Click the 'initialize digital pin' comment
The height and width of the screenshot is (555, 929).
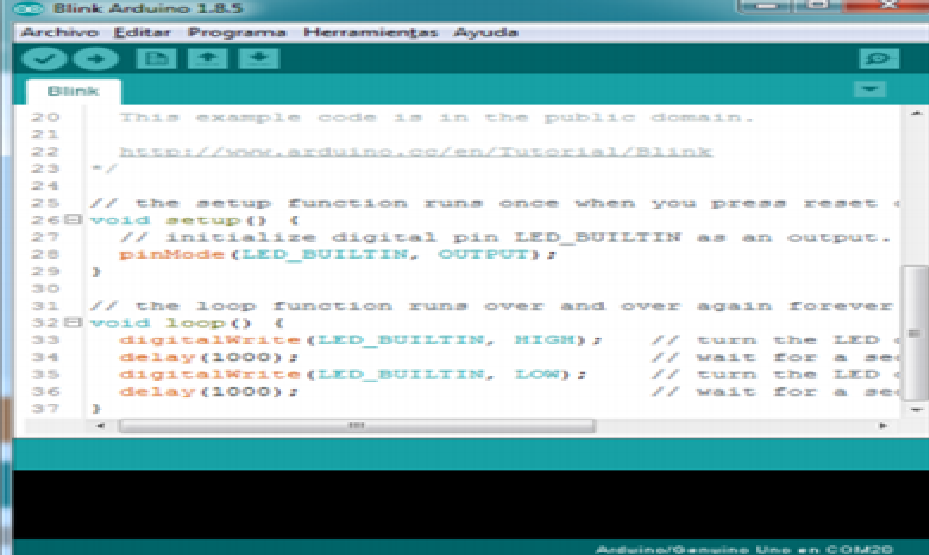coord(506,238)
